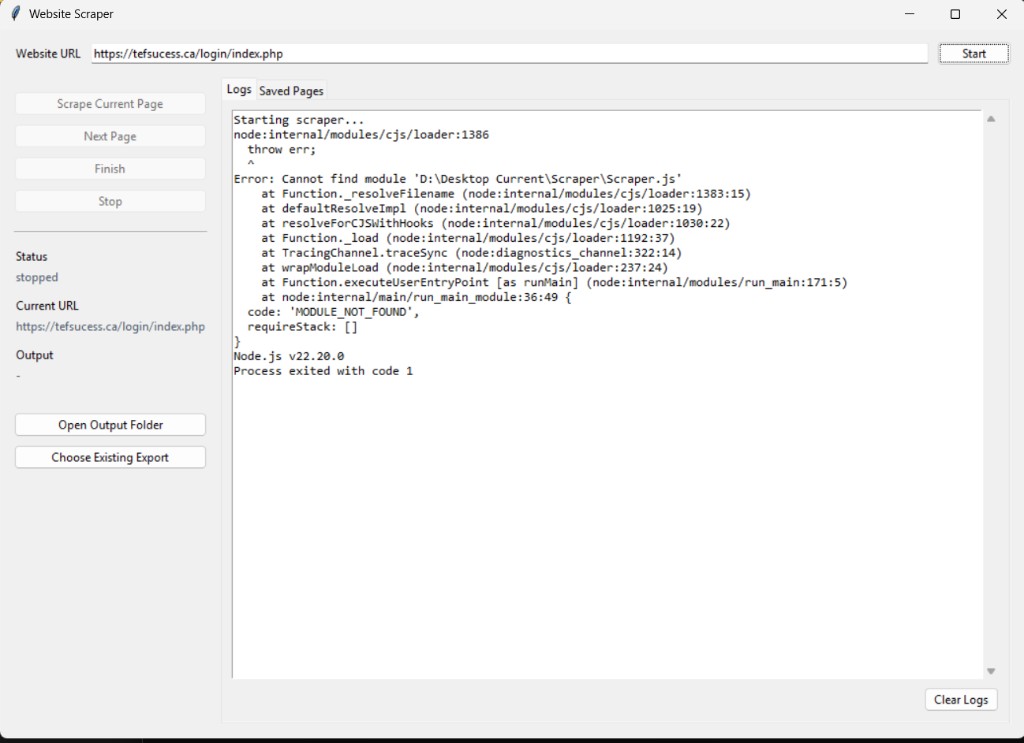Viewport: 1024px width, 743px height.
Task: Click the 'Output' label
Action: coord(35,355)
